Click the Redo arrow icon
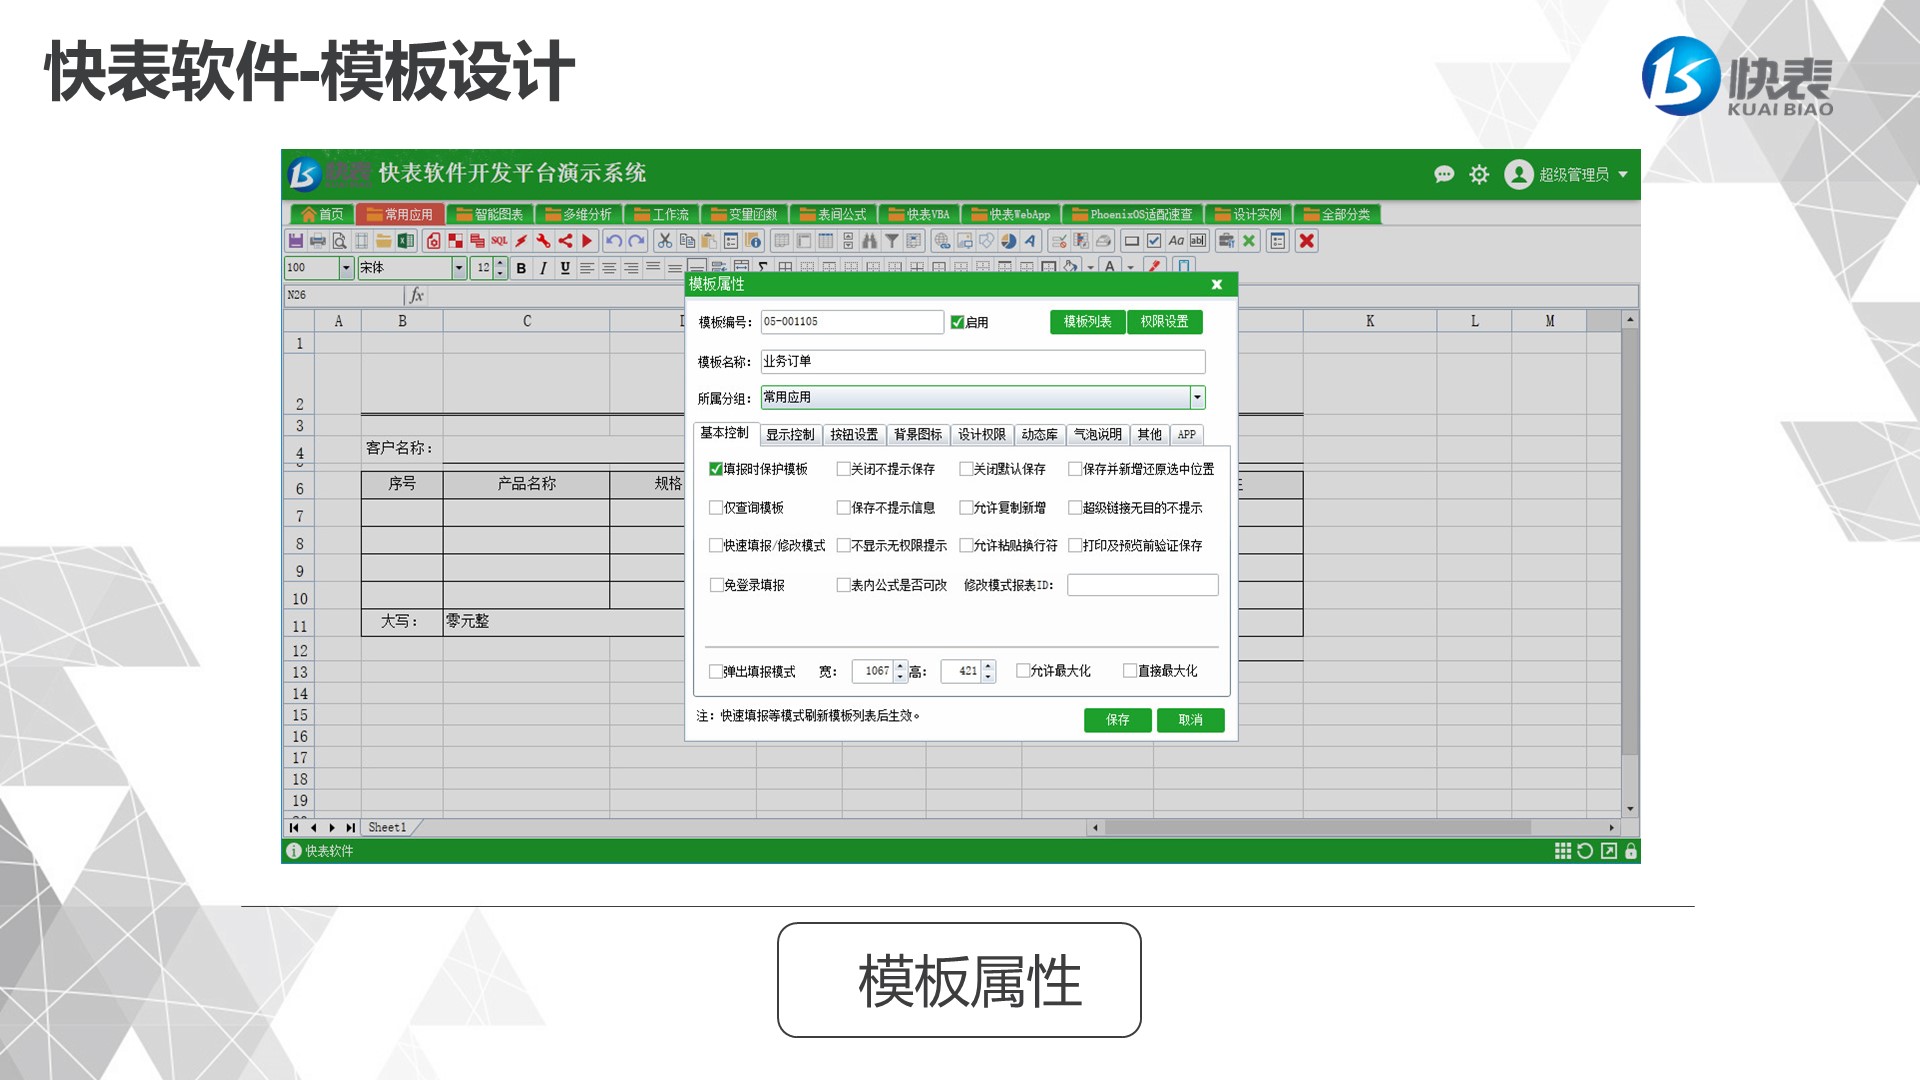Viewport: 1920px width, 1080px height. point(636,241)
